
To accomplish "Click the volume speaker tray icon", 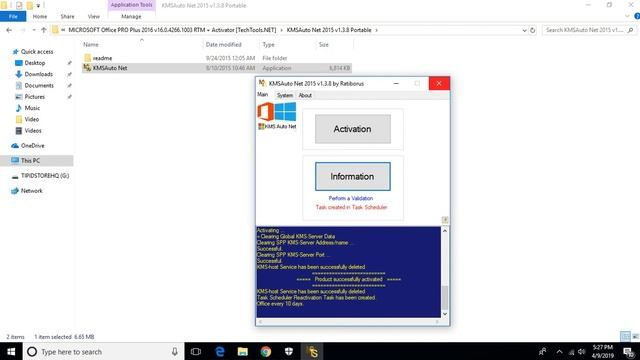I will [x=582, y=351].
